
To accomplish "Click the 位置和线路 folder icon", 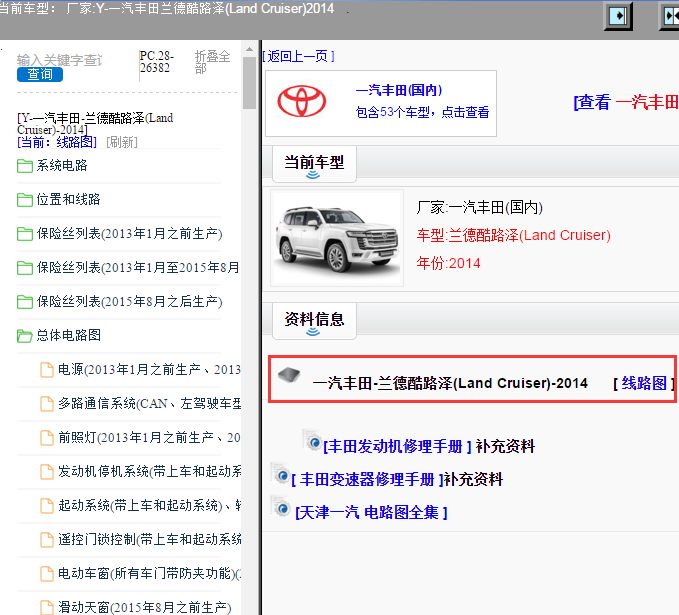I will point(25,200).
